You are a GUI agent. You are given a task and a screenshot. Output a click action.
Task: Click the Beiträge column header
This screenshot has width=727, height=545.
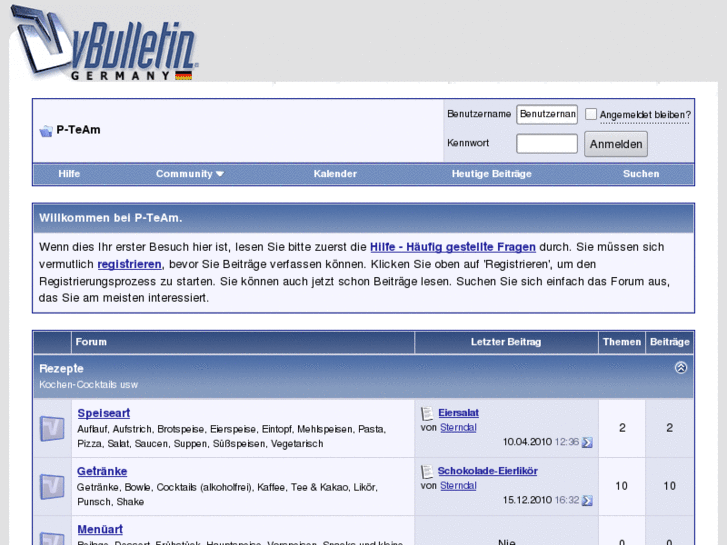670,342
